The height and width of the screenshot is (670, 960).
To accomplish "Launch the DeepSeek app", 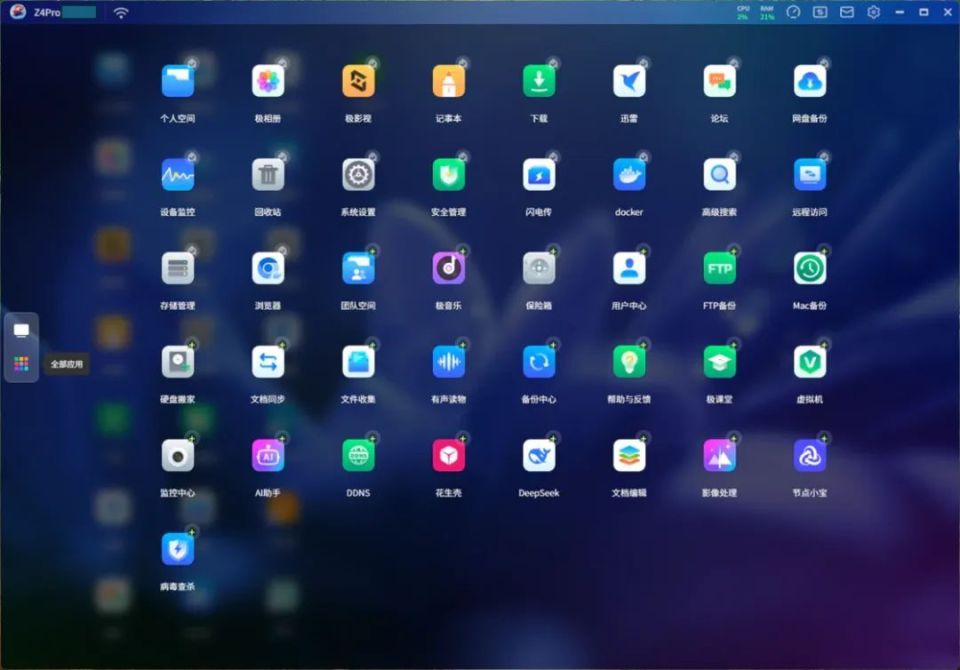I will point(539,456).
